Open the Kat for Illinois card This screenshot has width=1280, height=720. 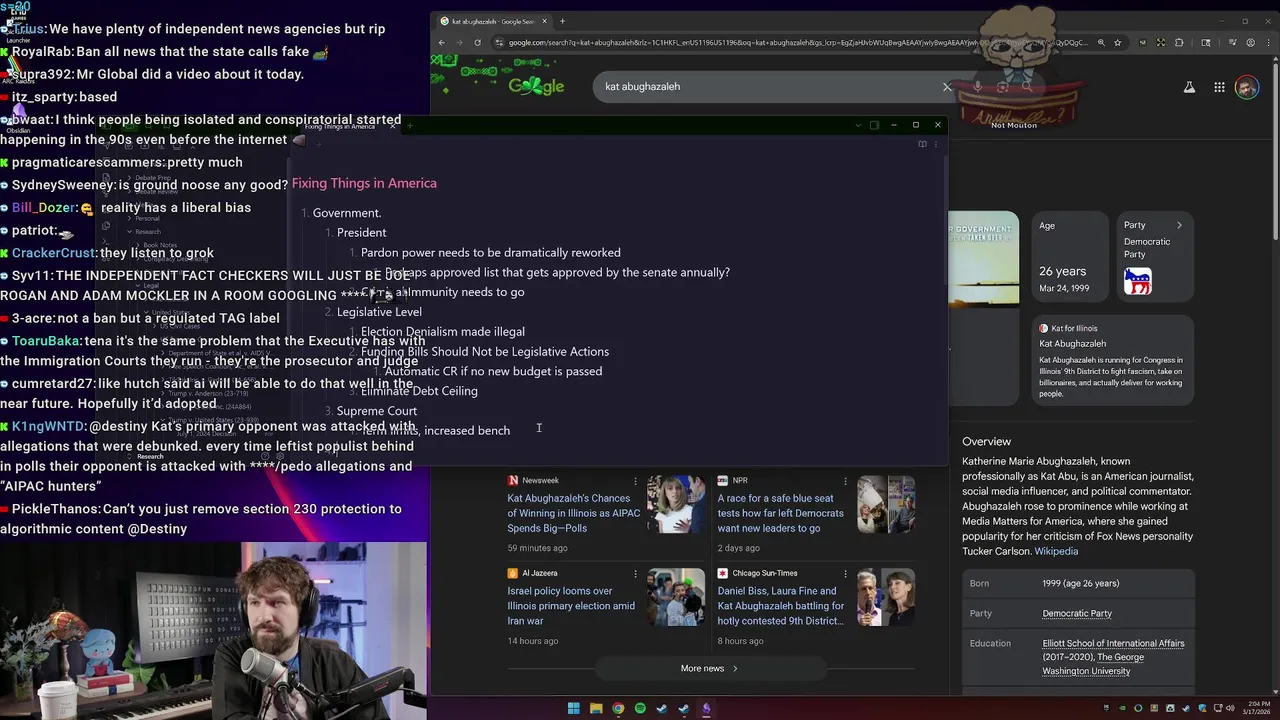point(1112,360)
